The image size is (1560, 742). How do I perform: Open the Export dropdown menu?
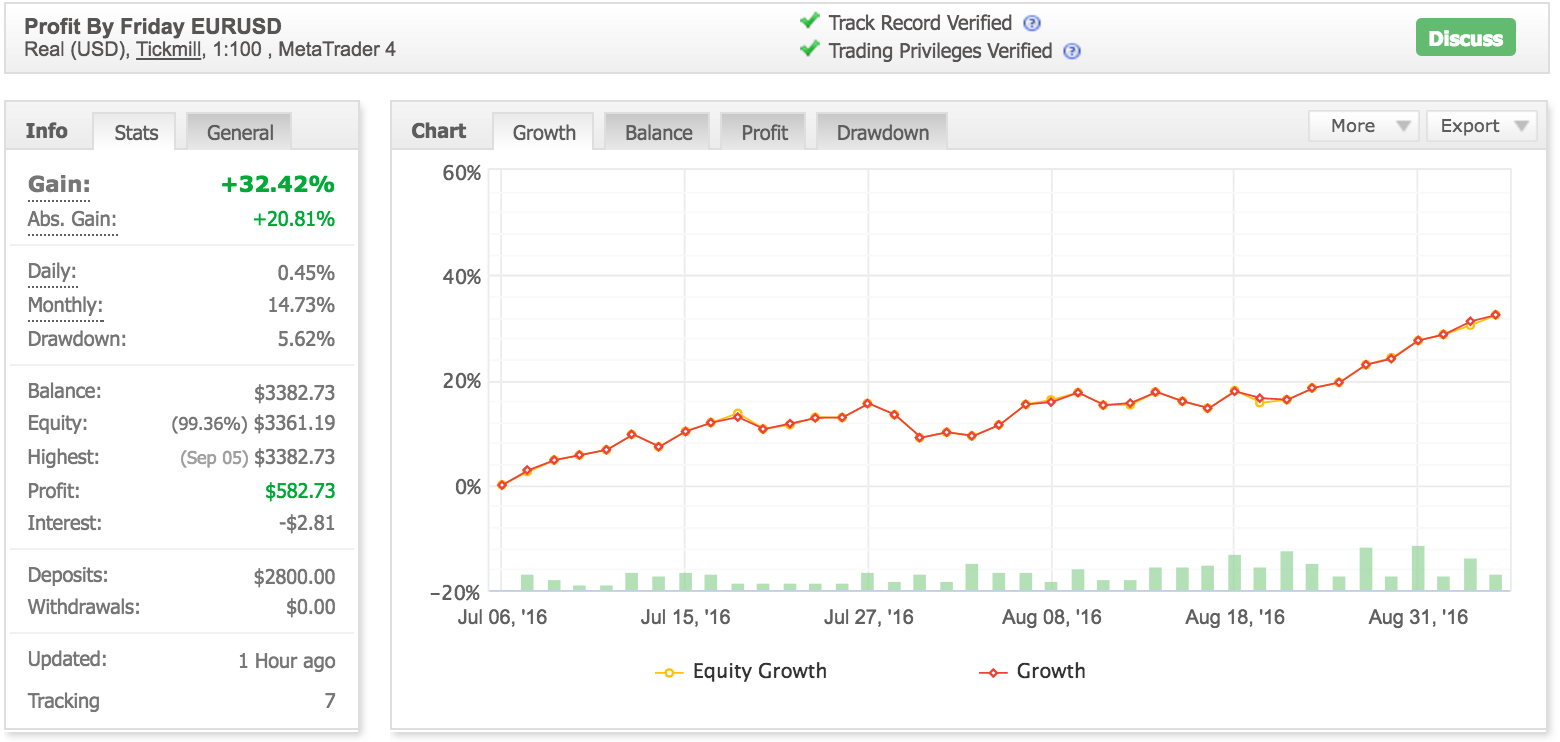click(x=1481, y=126)
